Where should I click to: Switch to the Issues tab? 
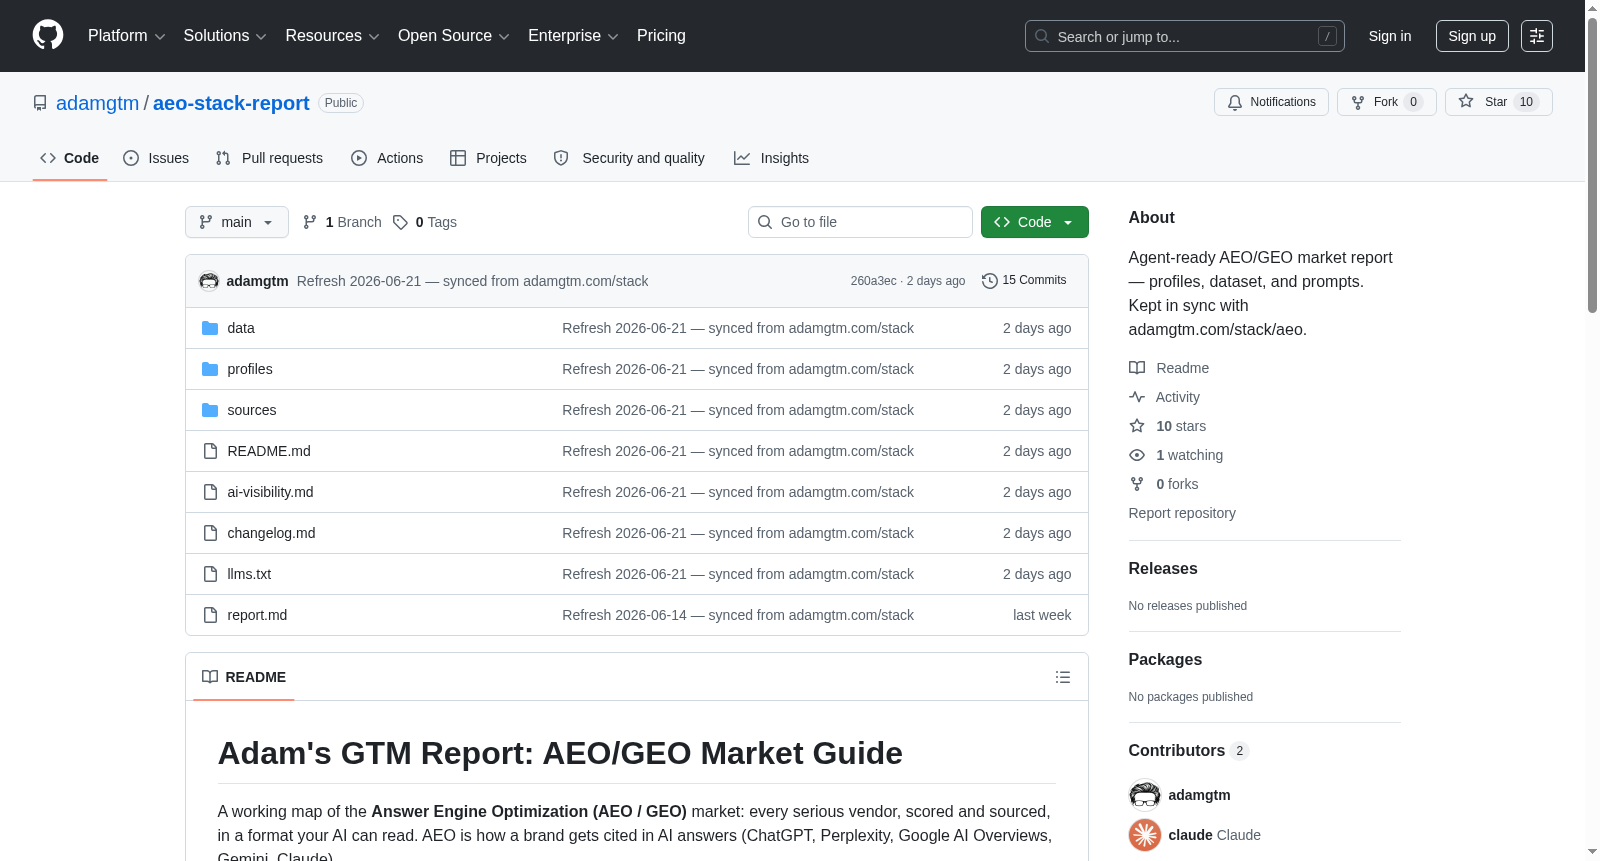[156, 158]
